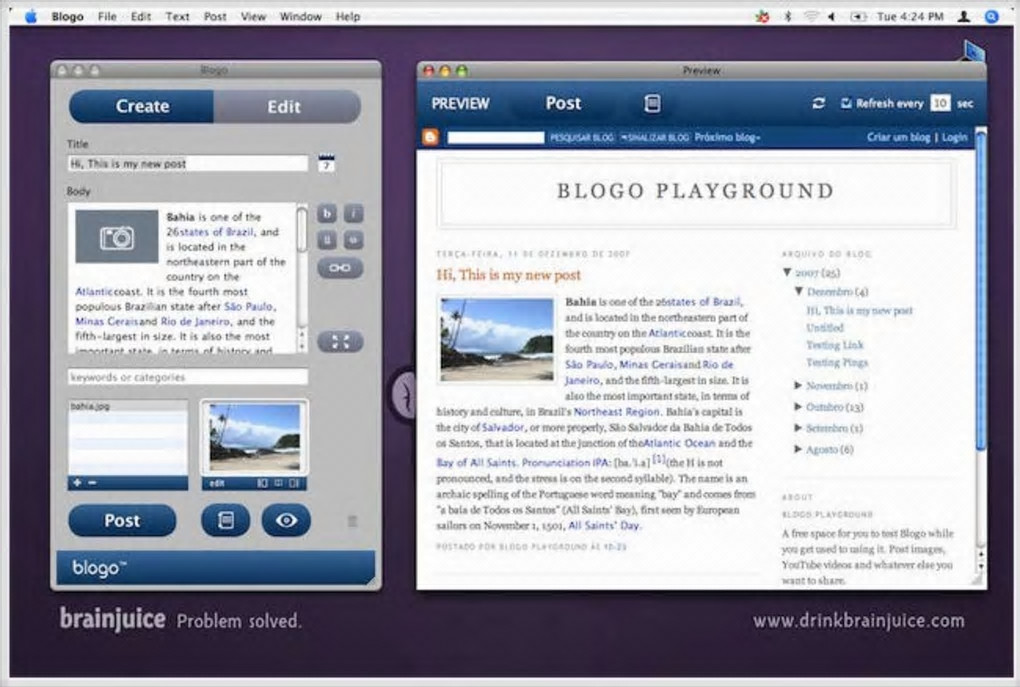1020x687 pixels.
Task: Insert a hyperlink with the chain-link button
Action: (x=340, y=268)
